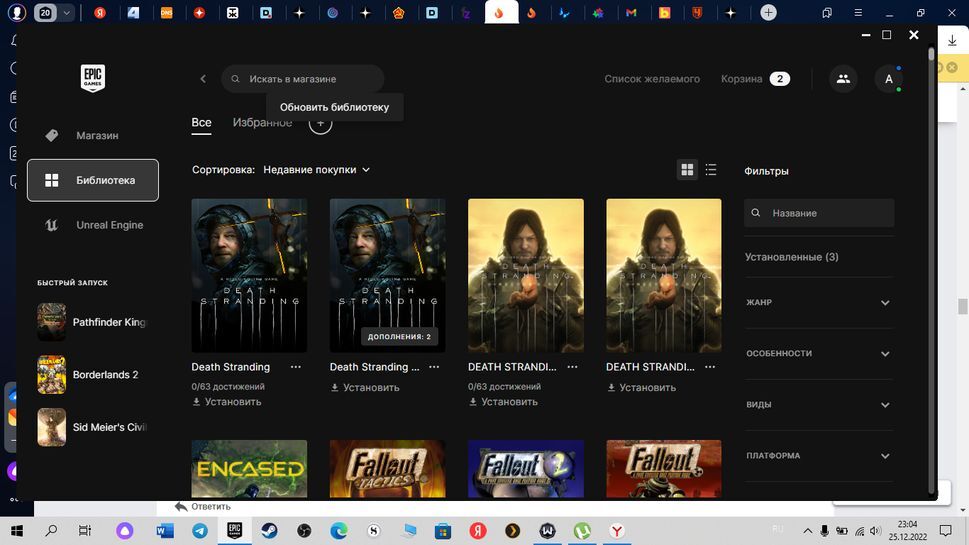Open the friends list icon
The image size is (969, 545).
coord(843,79)
